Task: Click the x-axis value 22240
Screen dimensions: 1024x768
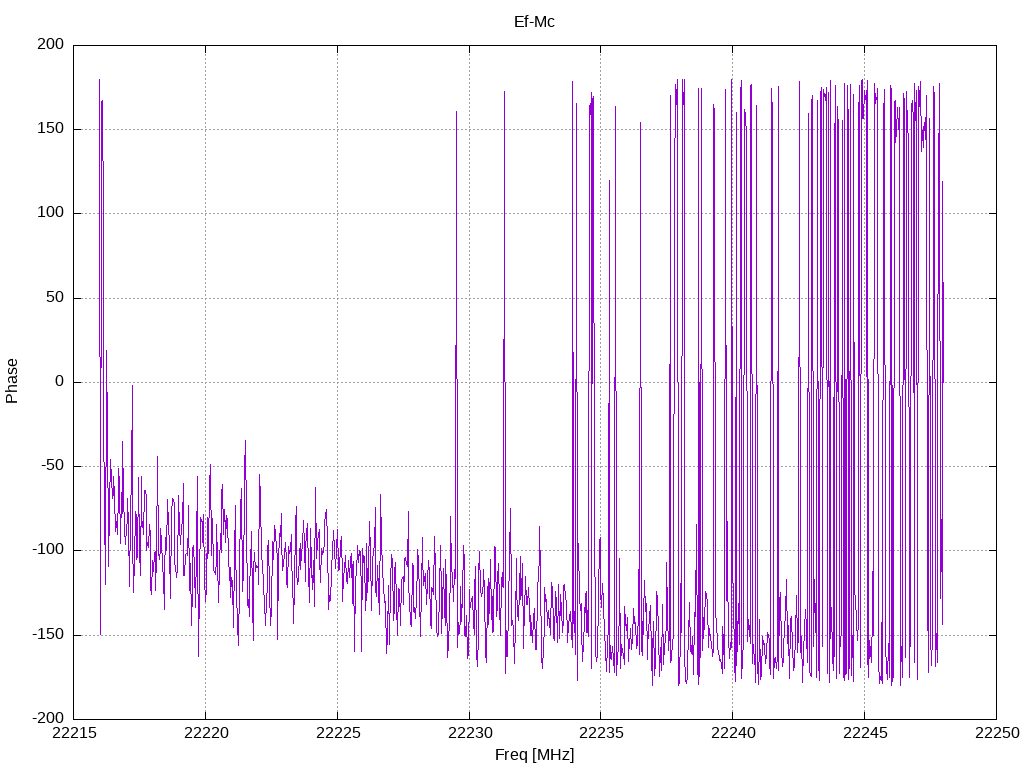Action: [733, 733]
